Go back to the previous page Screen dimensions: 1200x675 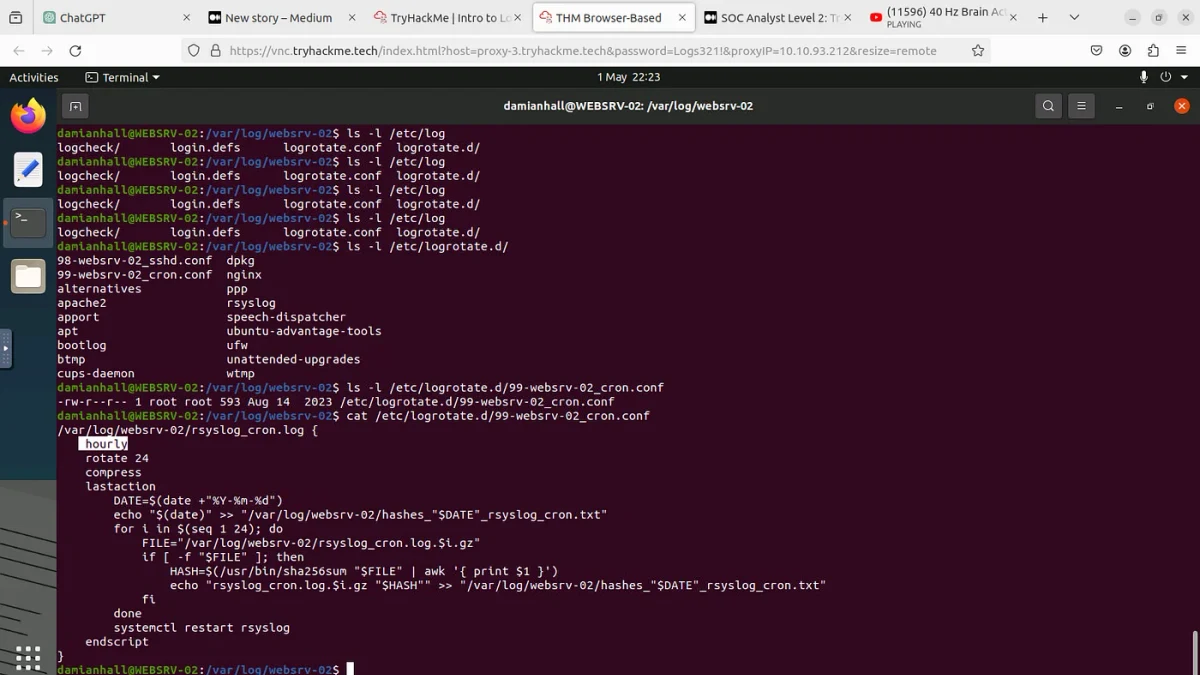(19, 51)
